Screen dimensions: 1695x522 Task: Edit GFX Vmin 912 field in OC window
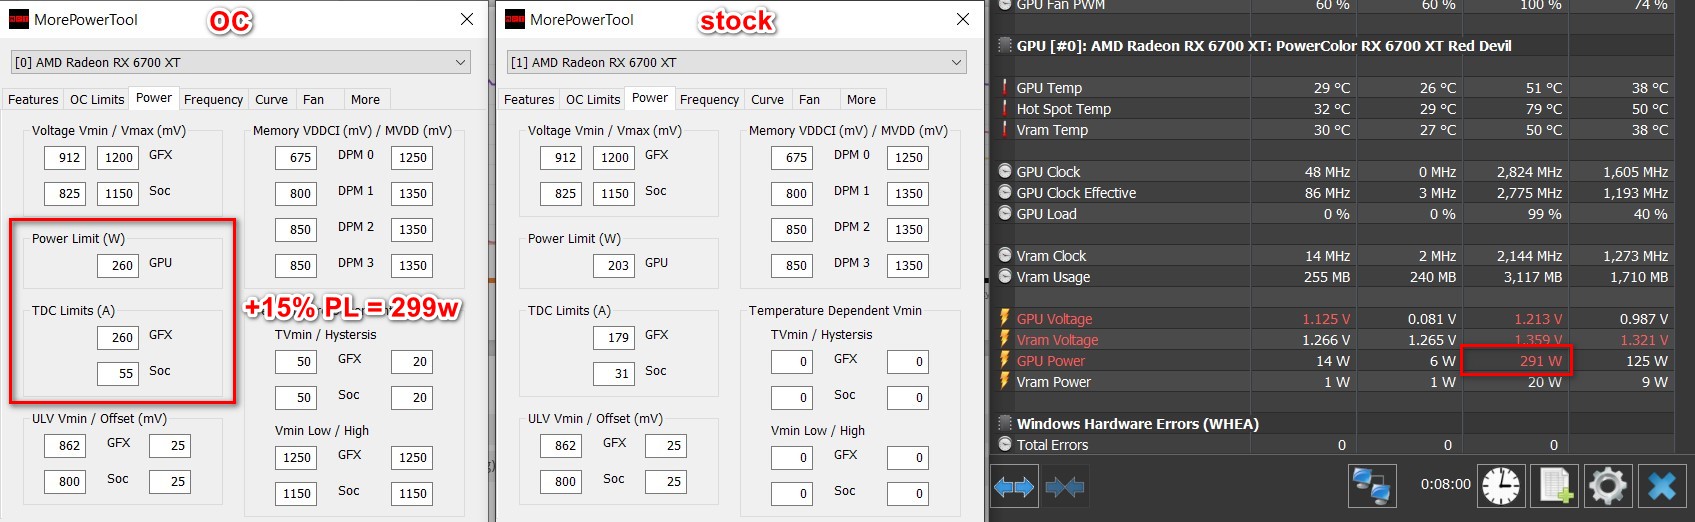[65, 157]
